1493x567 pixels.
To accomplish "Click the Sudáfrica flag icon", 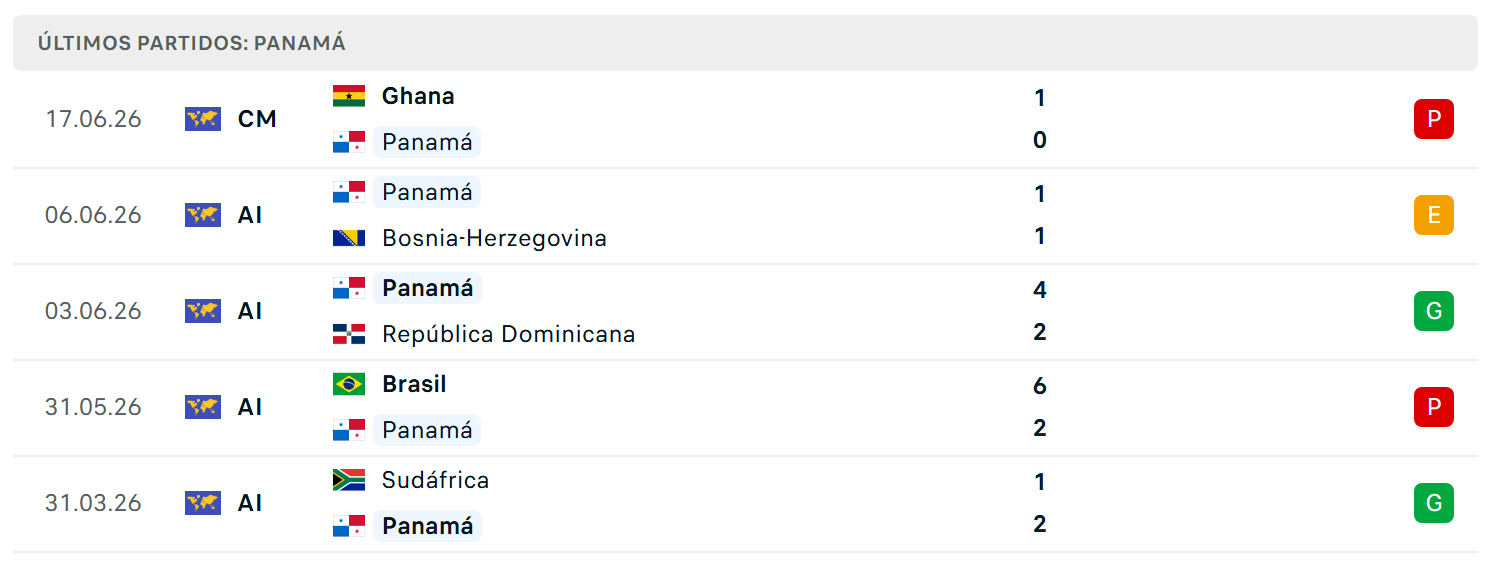I will [349, 480].
